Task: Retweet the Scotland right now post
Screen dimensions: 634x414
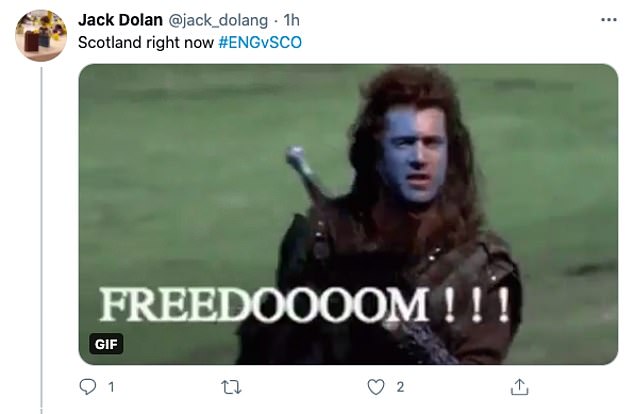Action: point(232,387)
